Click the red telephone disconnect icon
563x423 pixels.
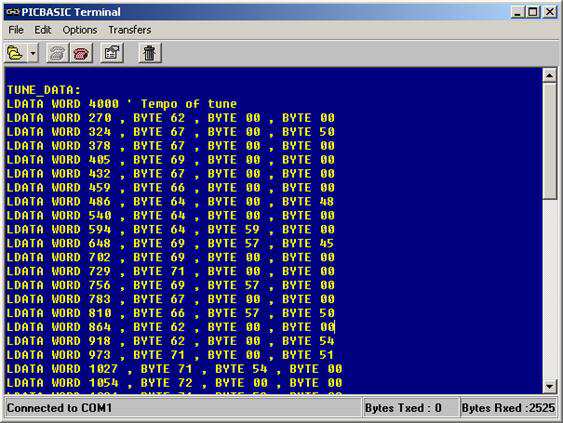pos(81,53)
